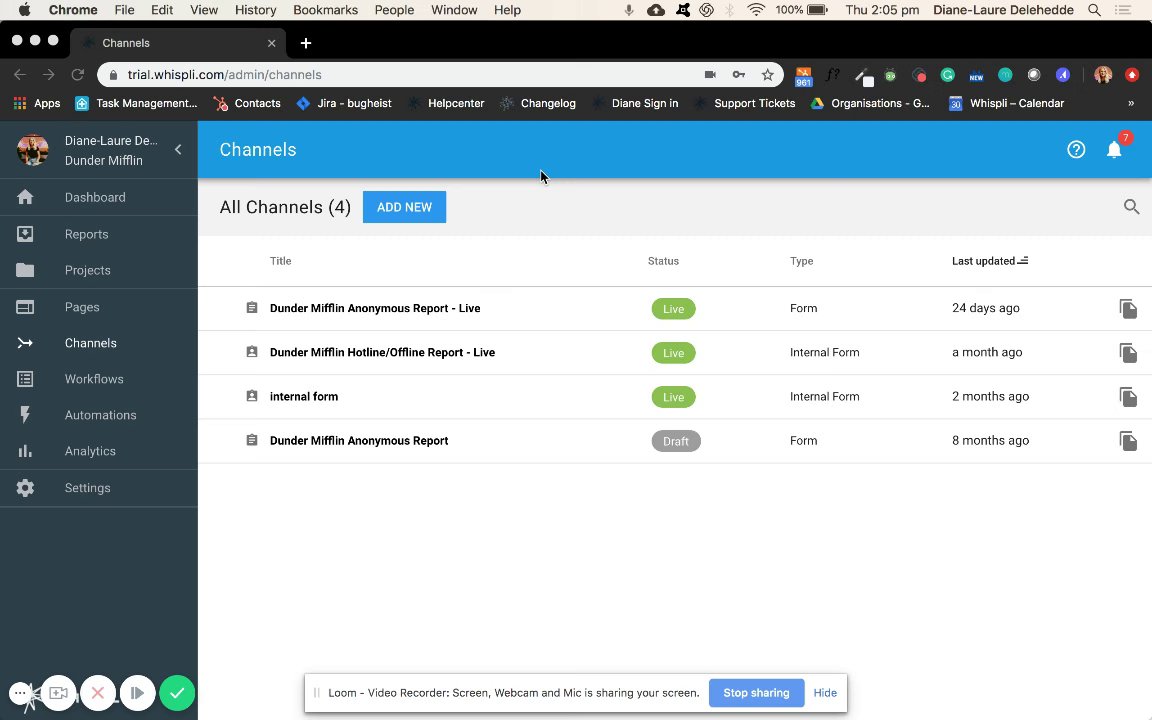Open Chrome profile avatar in toolbar
The width and height of the screenshot is (1152, 720).
click(x=1103, y=74)
